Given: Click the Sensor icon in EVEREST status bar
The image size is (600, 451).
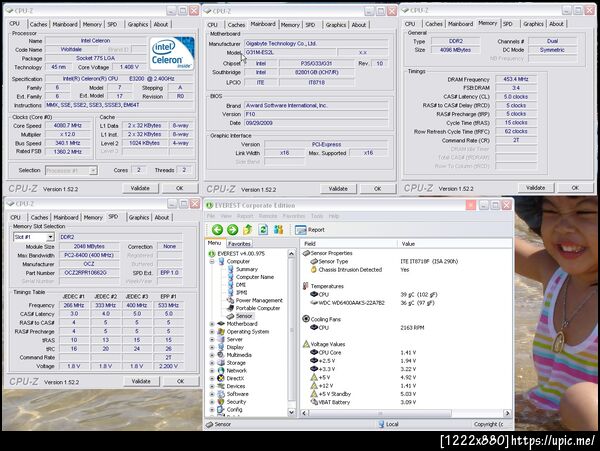Looking at the screenshot, I should pyautogui.click(x=209, y=424).
